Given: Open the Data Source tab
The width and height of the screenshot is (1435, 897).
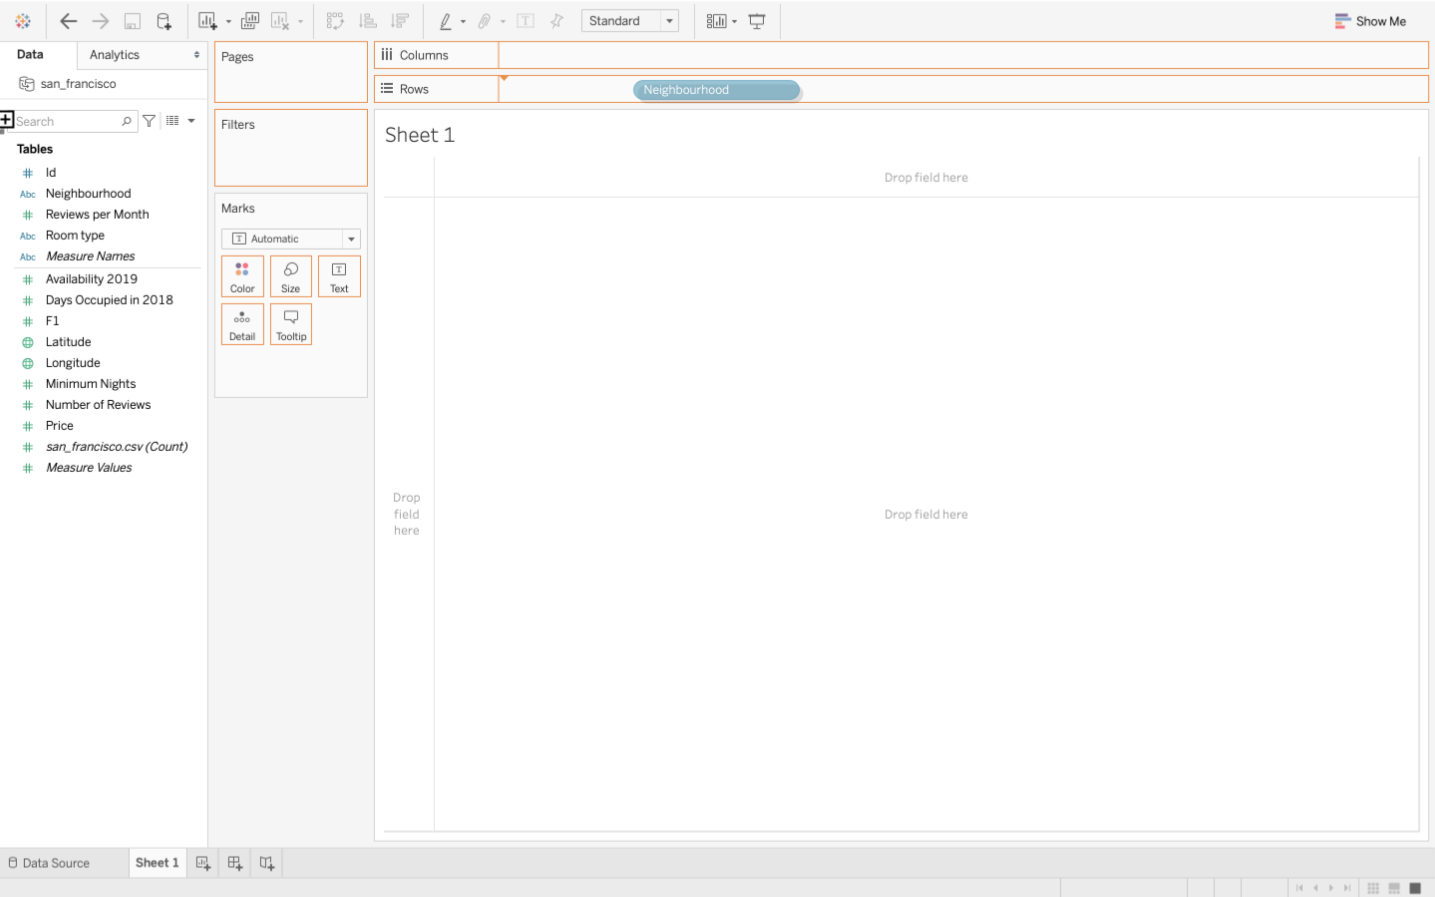Looking at the screenshot, I should pyautogui.click(x=49, y=863).
